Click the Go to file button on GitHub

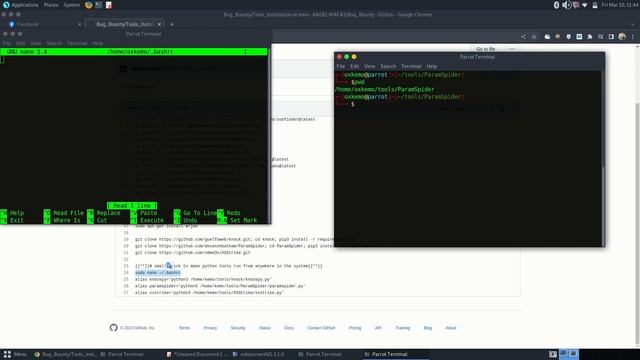(485, 49)
